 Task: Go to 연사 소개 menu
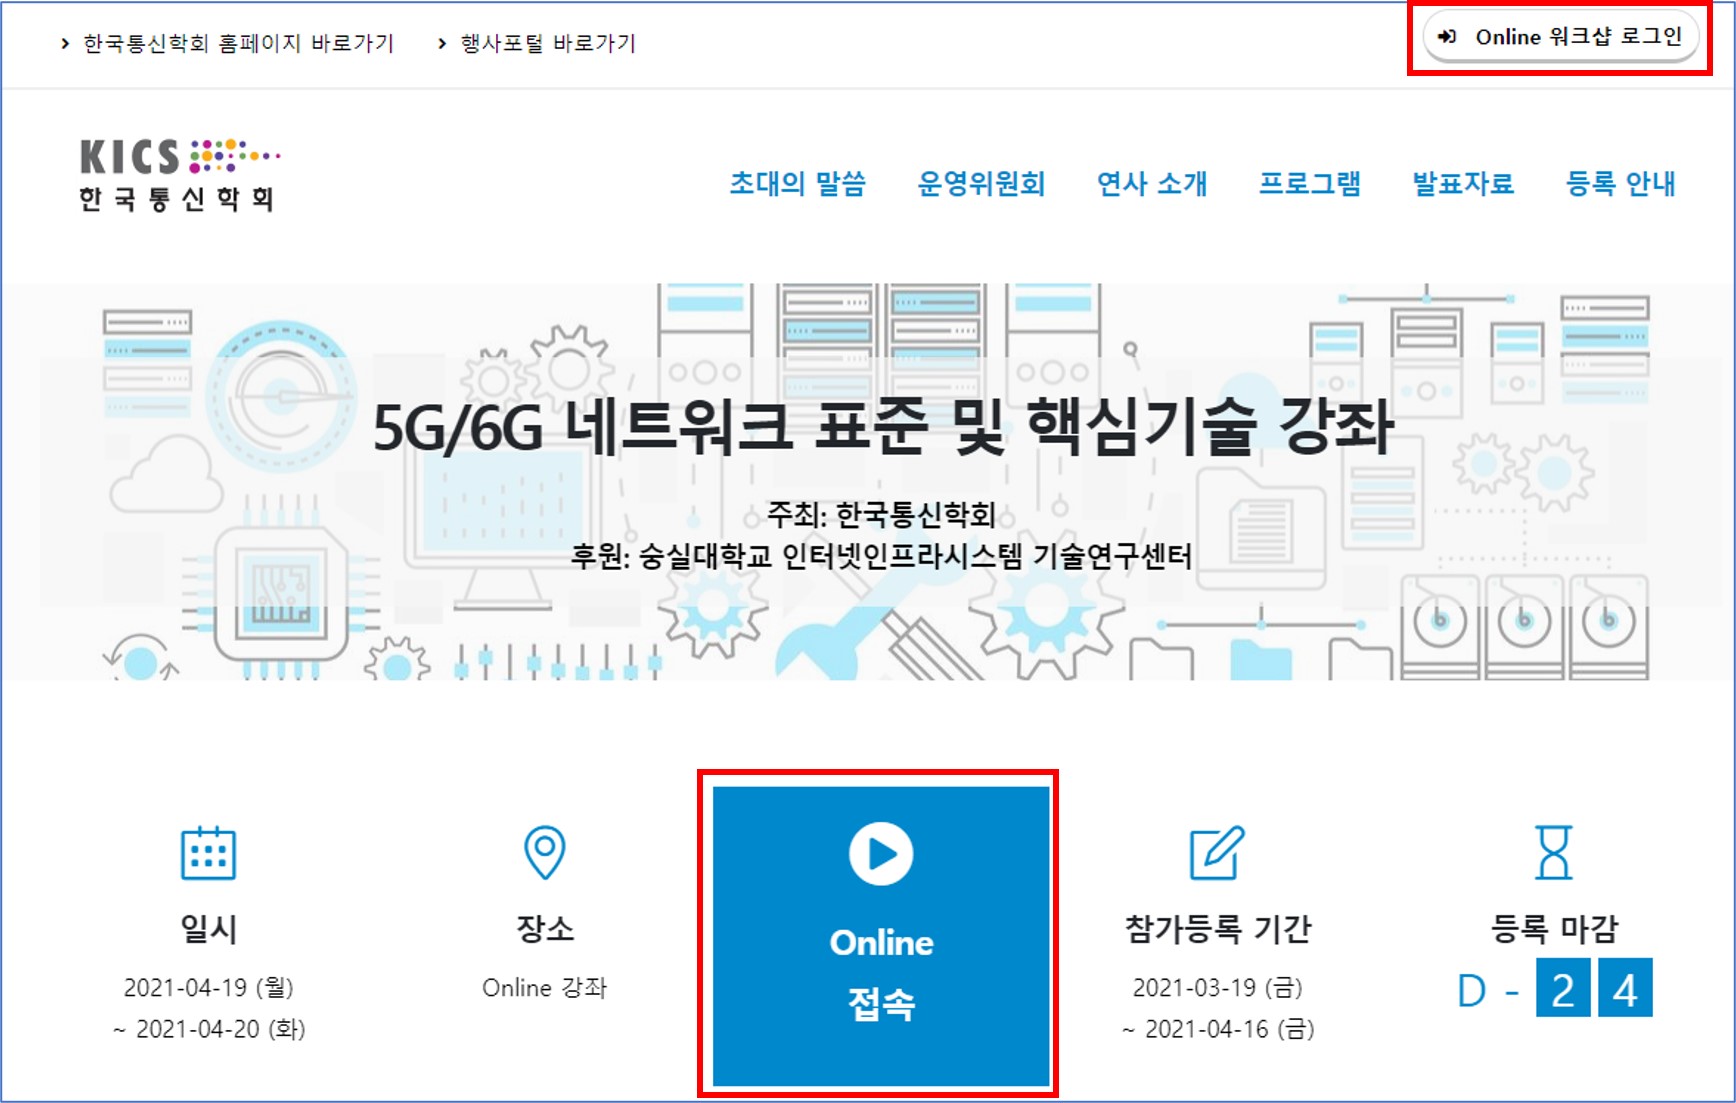coord(1152,184)
